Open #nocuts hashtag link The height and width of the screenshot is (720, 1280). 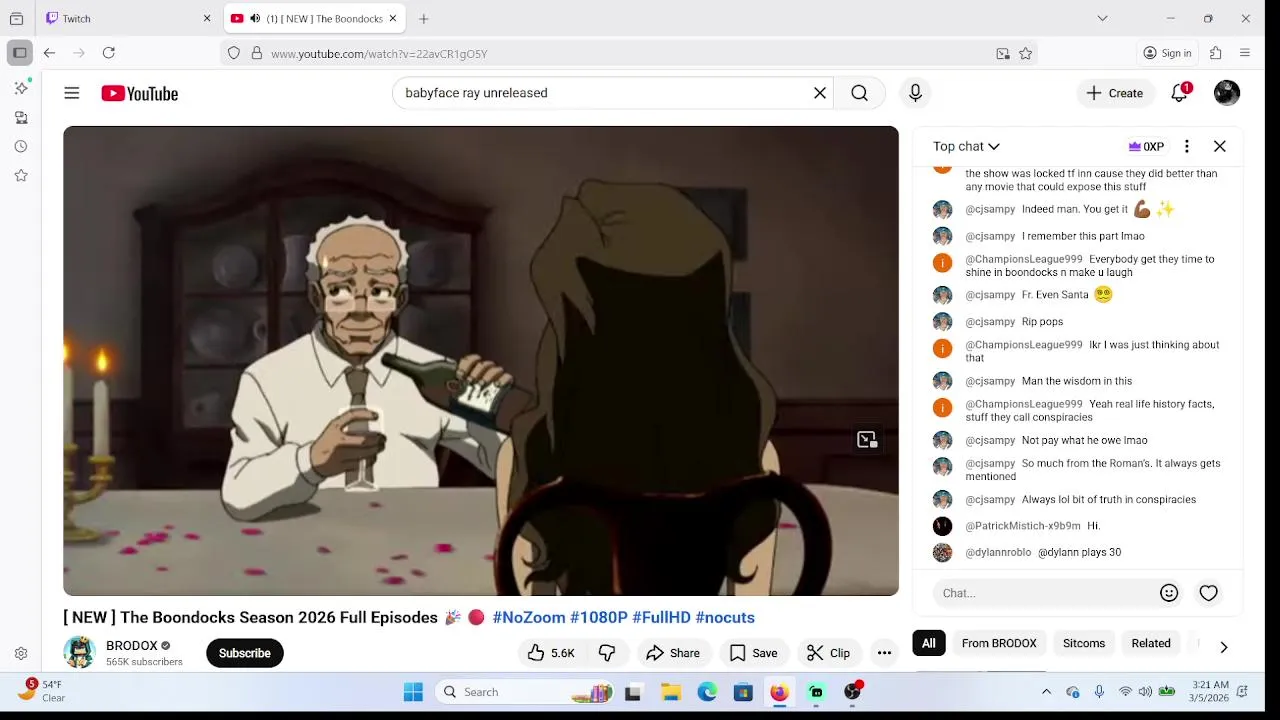[x=725, y=617]
